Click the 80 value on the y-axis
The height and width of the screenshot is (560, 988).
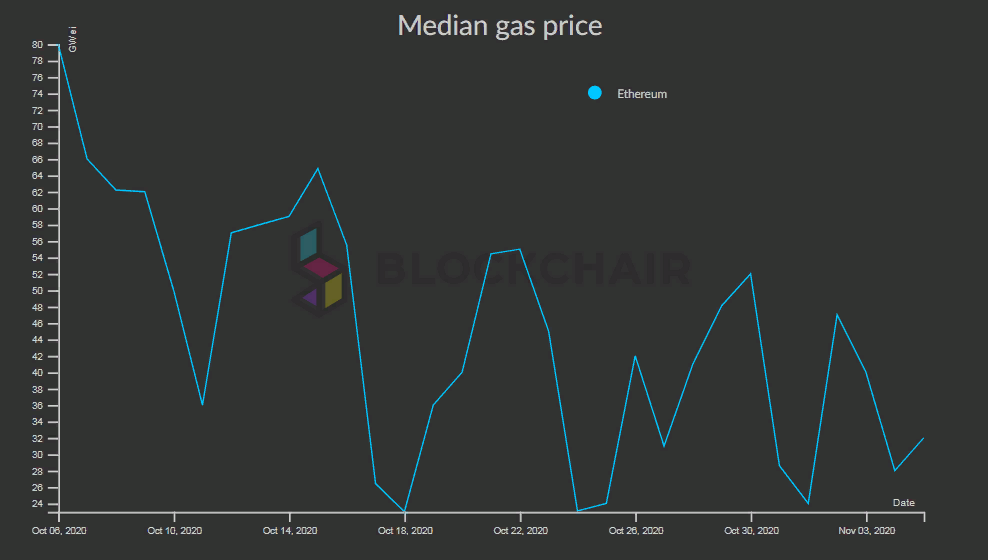tap(37, 45)
